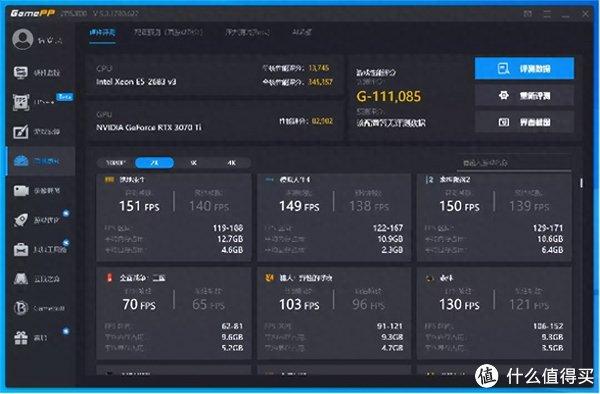Select the 2K resolution option
Screen dimensions: 600x394
point(154,163)
